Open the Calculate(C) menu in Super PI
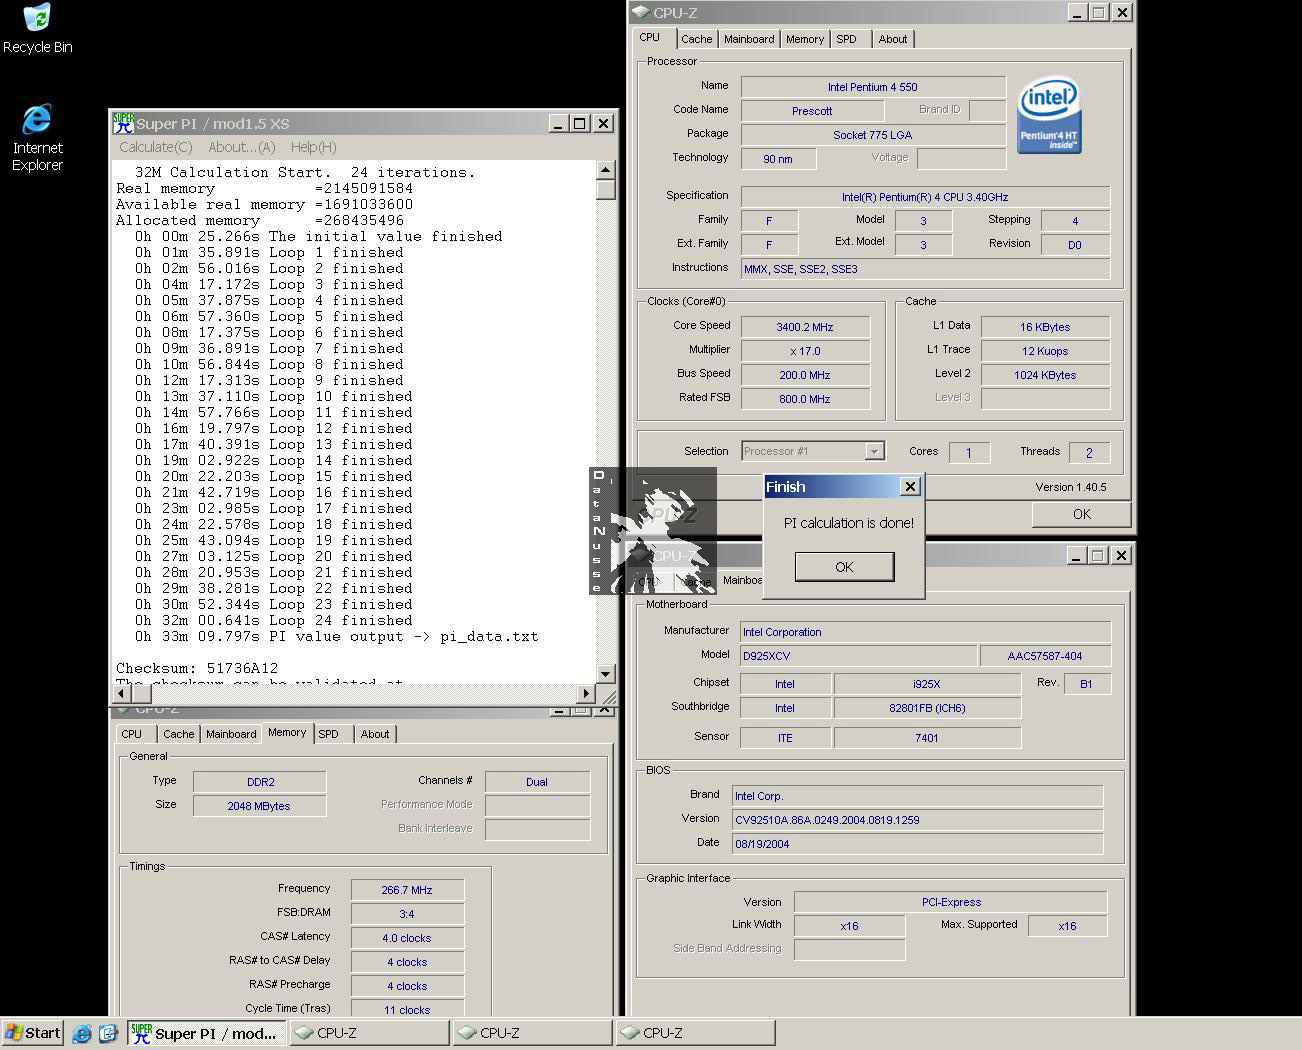 tap(155, 147)
